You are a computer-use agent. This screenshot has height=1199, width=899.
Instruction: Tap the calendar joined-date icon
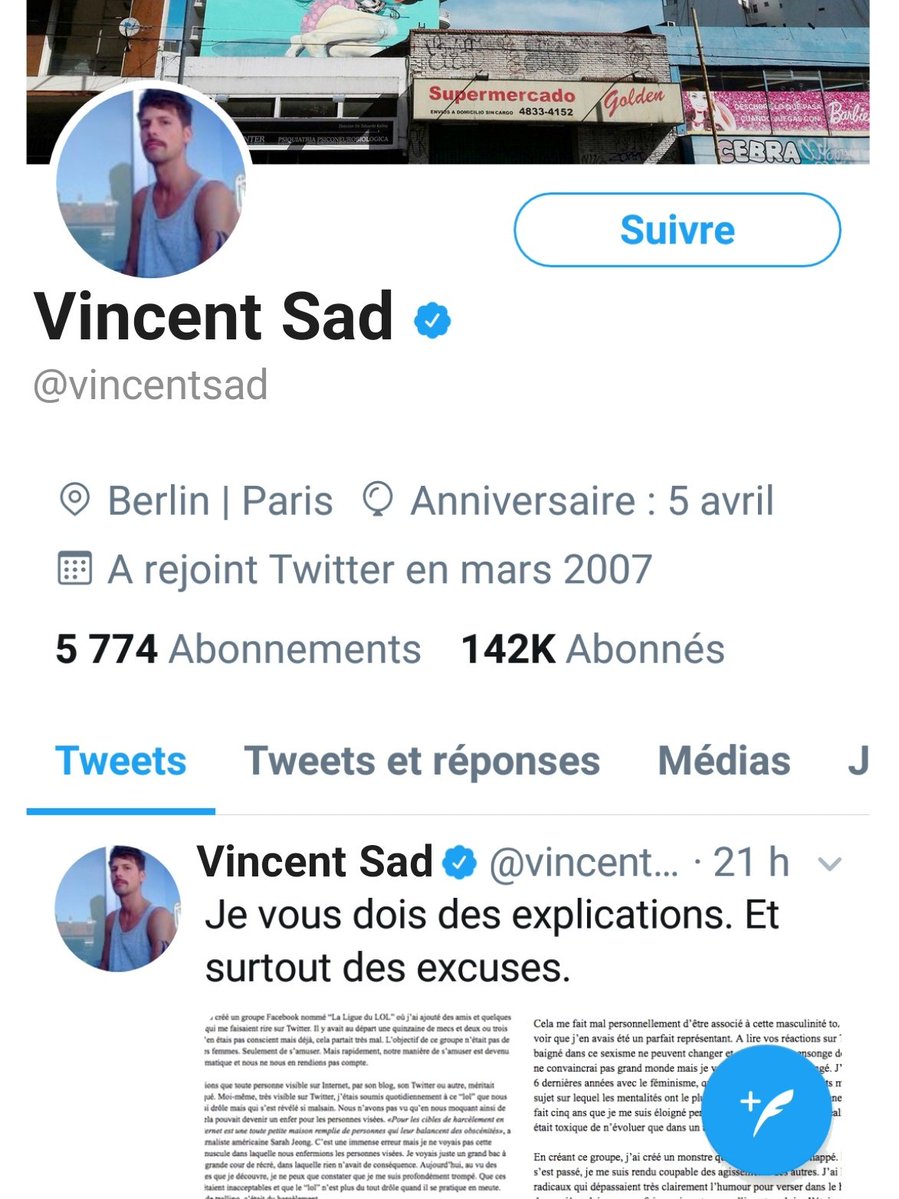74,569
